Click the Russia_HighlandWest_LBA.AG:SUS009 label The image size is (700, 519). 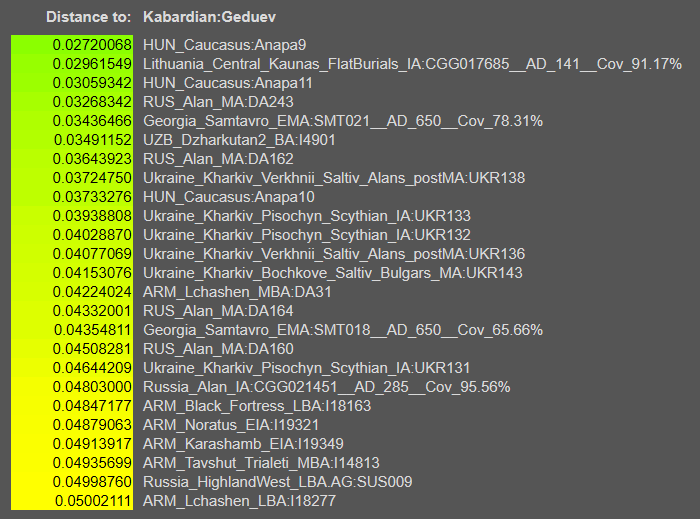pos(276,482)
